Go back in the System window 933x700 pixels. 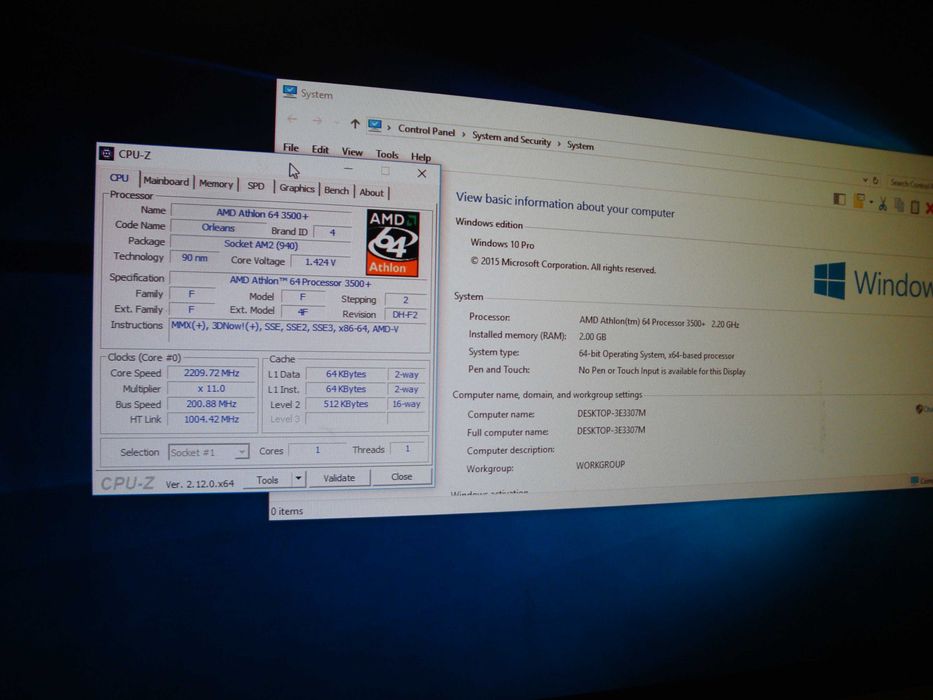pos(292,119)
